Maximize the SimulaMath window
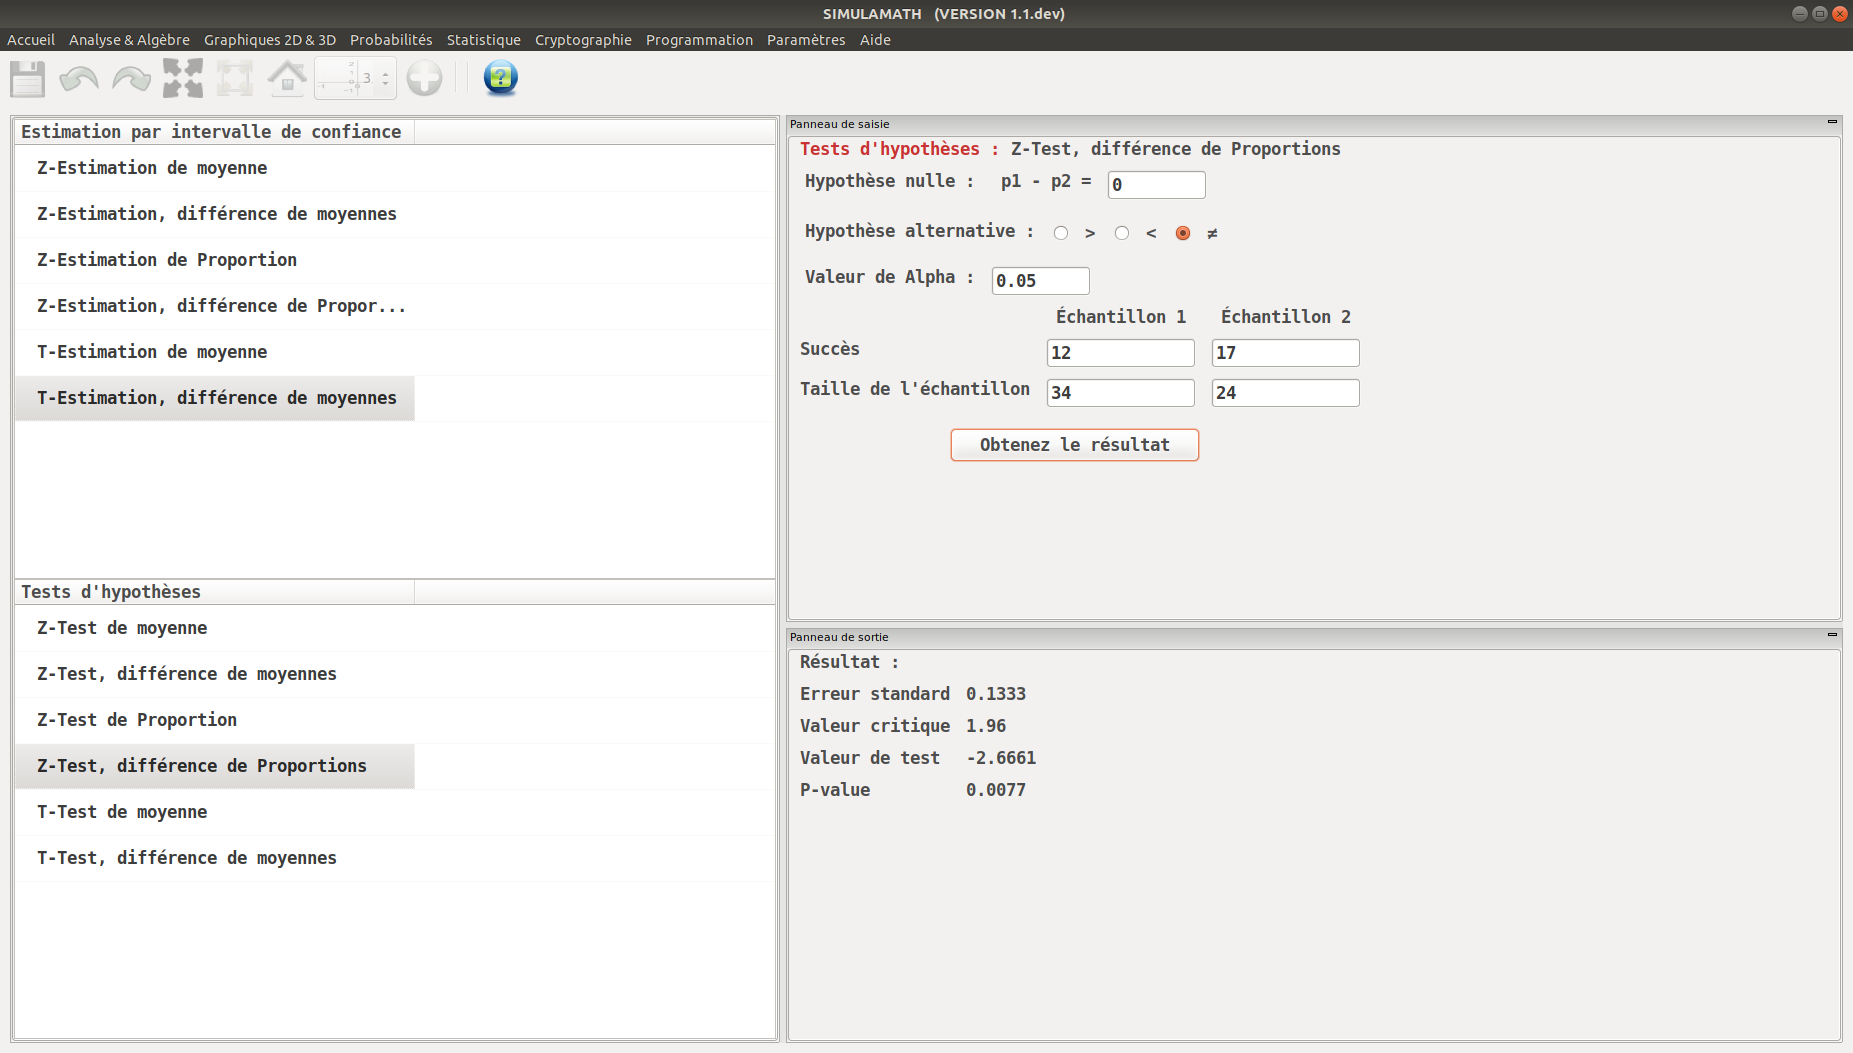Screen dimensions: 1853x1053 (1820, 13)
